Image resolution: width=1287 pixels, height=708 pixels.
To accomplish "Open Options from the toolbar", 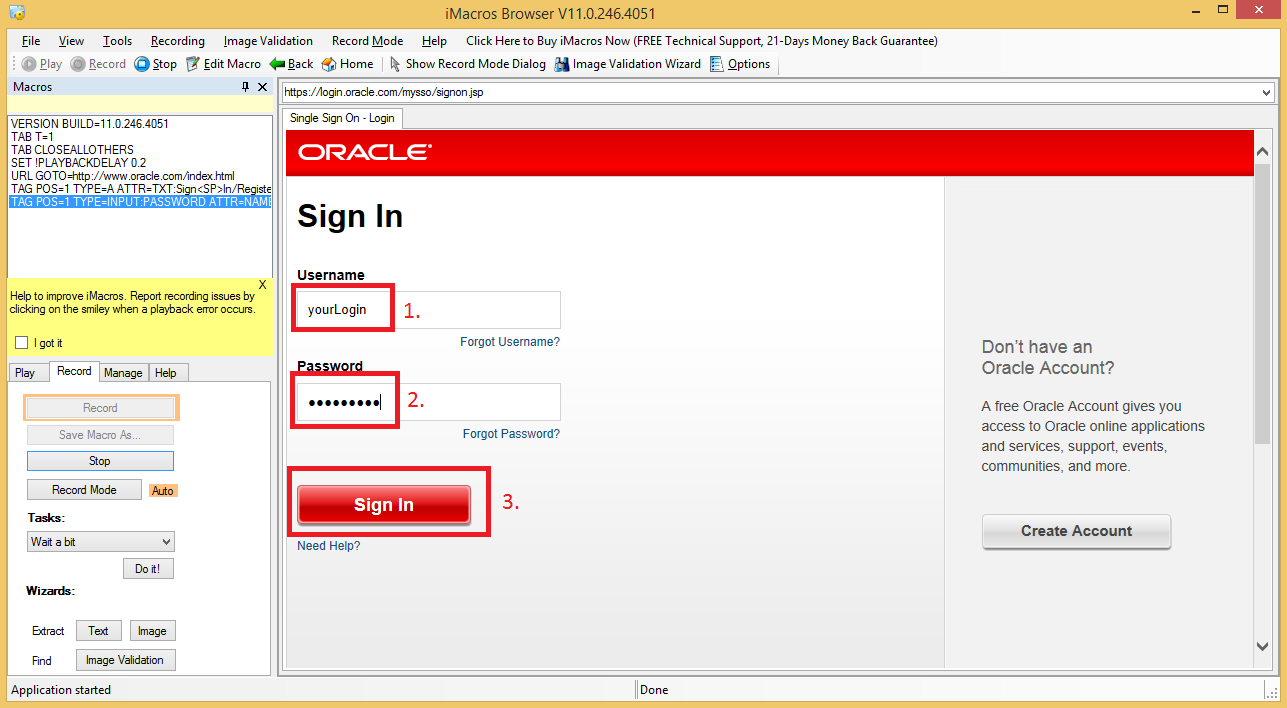I will (x=740, y=64).
